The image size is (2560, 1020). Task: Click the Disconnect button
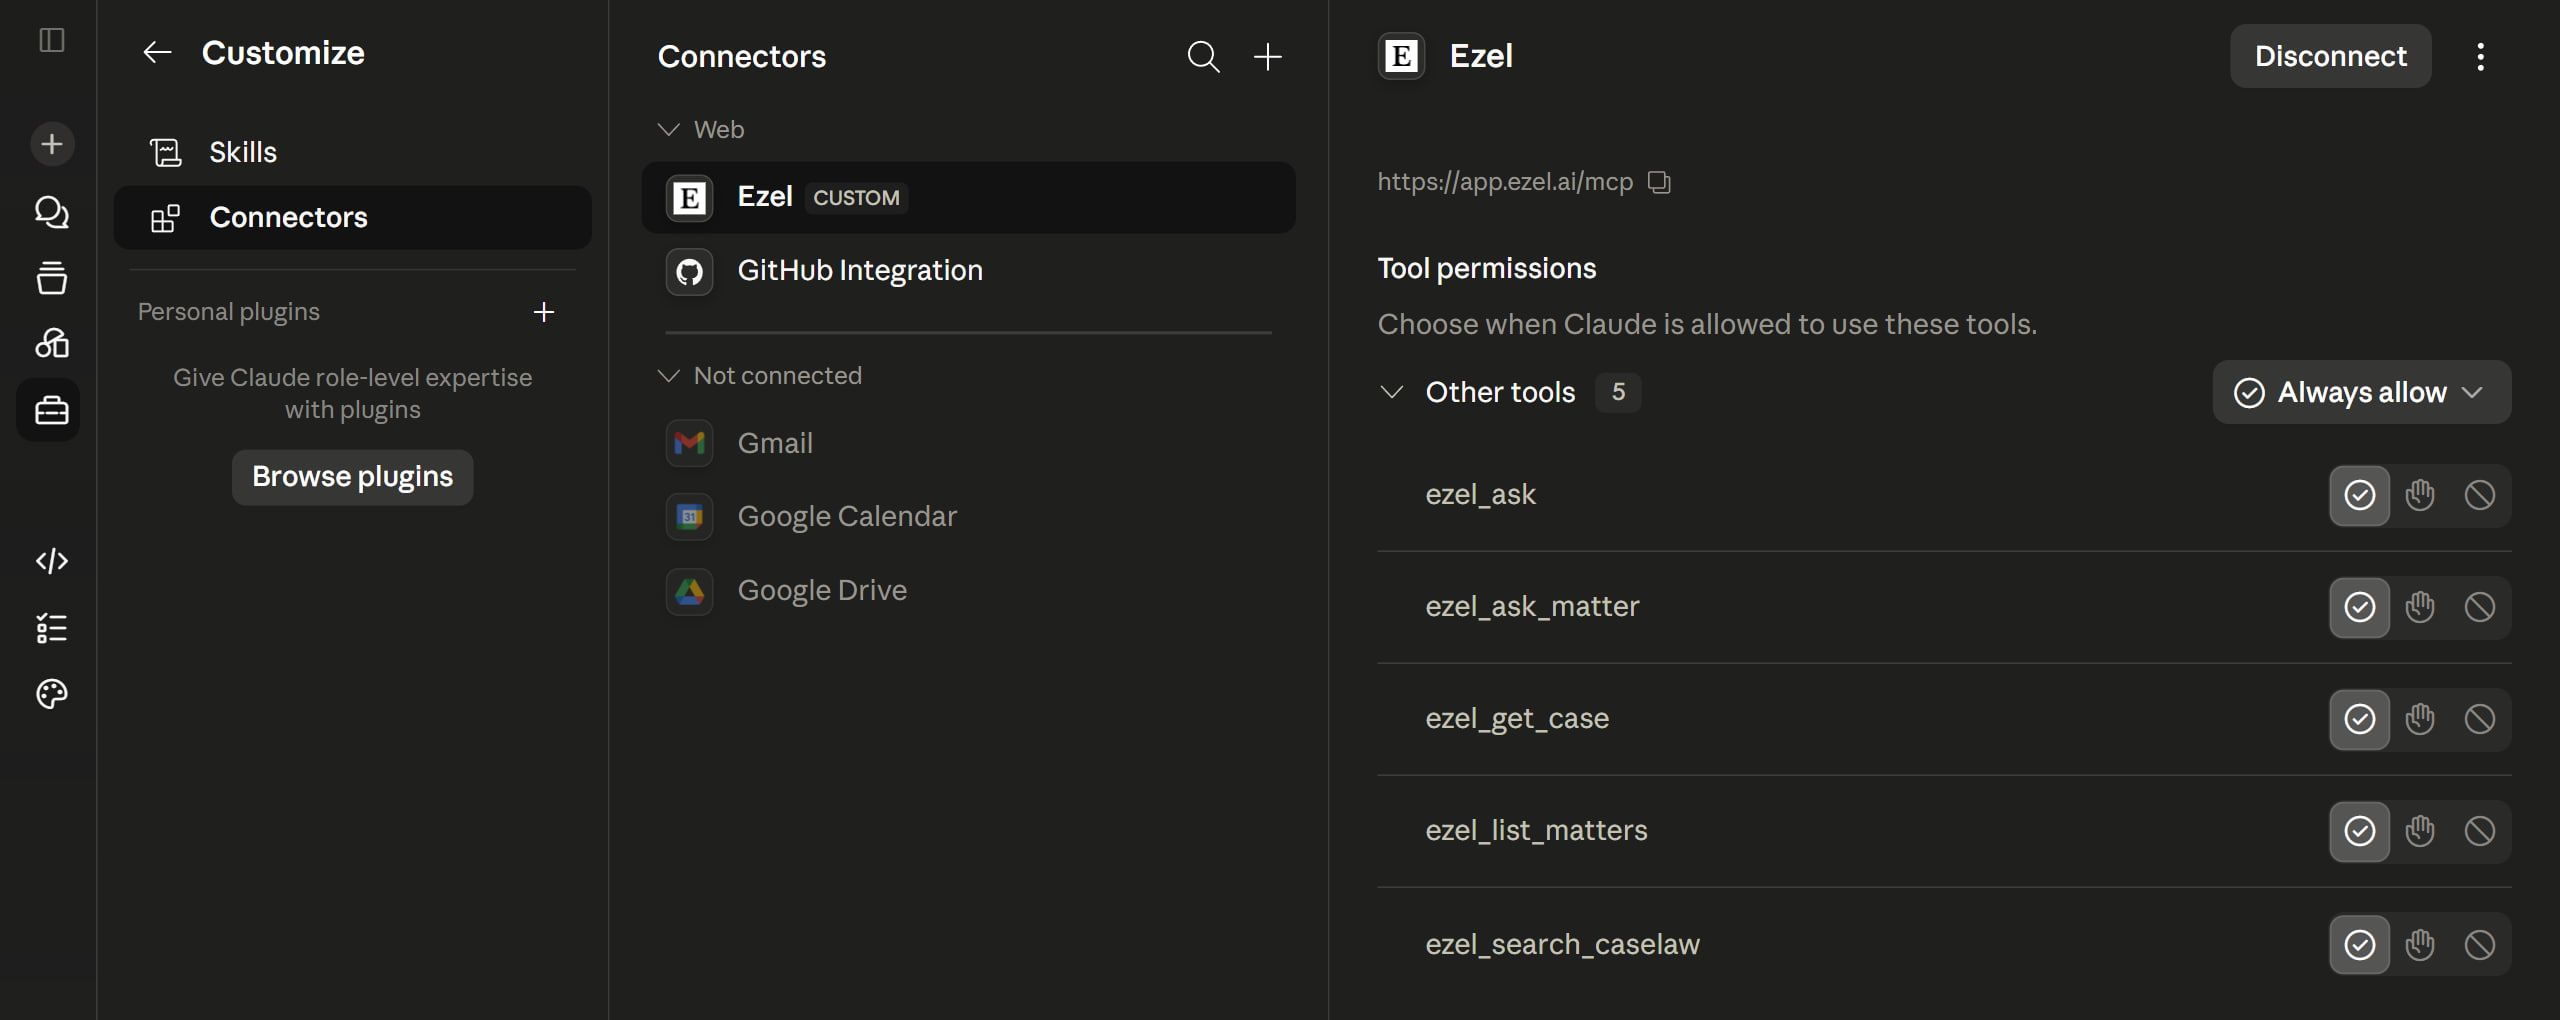point(2330,56)
